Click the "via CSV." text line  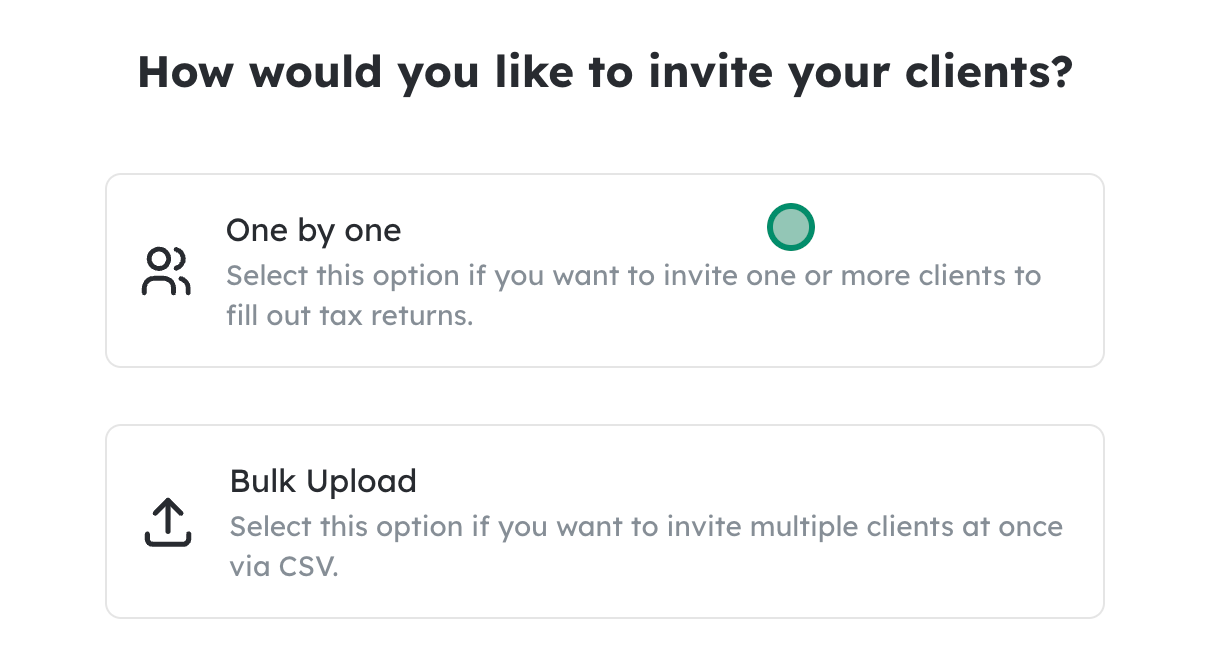(284, 566)
